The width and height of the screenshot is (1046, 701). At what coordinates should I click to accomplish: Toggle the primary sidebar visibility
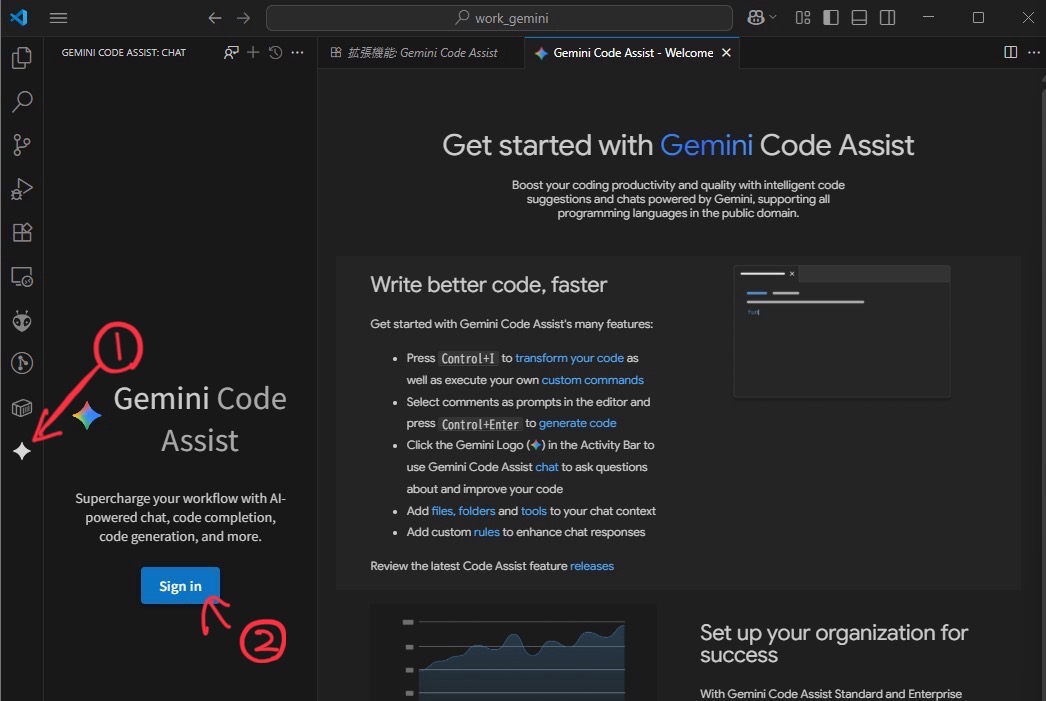click(830, 17)
